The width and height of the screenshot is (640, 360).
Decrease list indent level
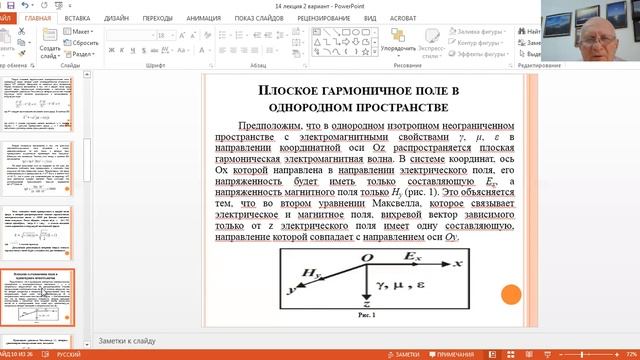pyautogui.click(x=257, y=35)
